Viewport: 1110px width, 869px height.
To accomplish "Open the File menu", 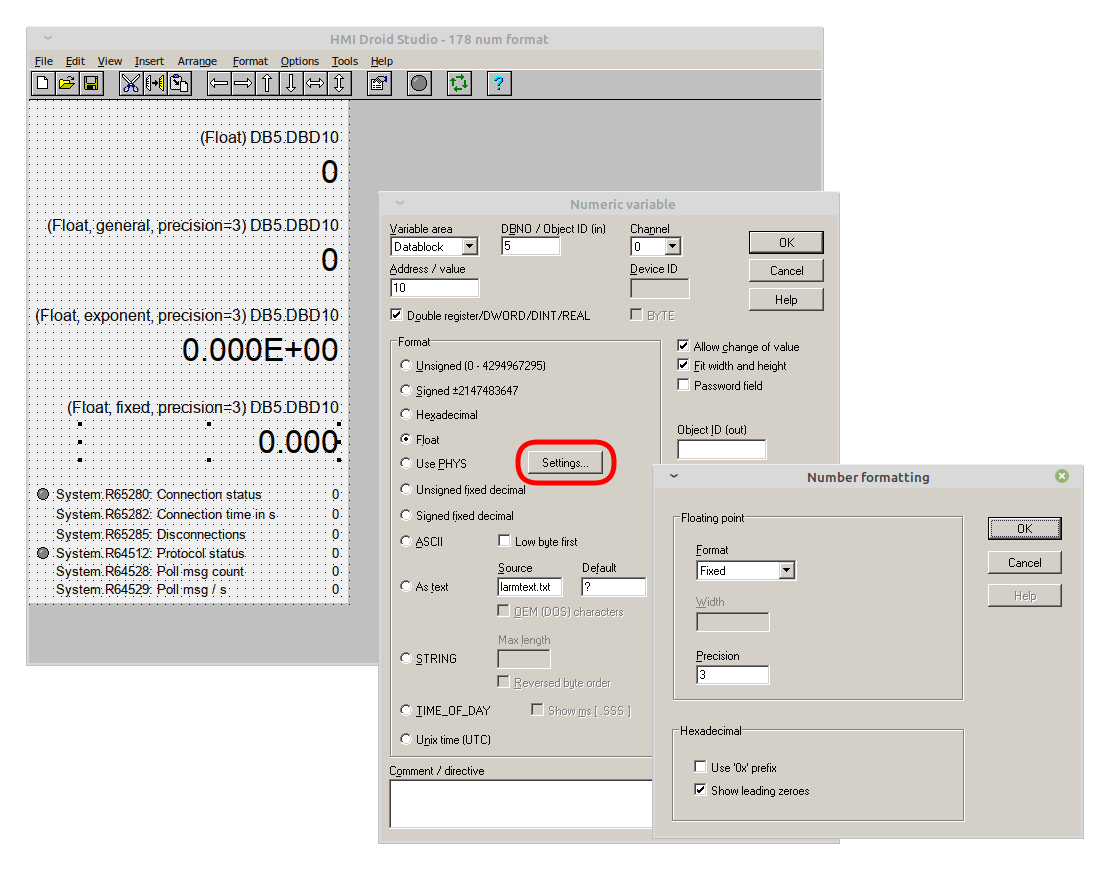I will (44, 61).
